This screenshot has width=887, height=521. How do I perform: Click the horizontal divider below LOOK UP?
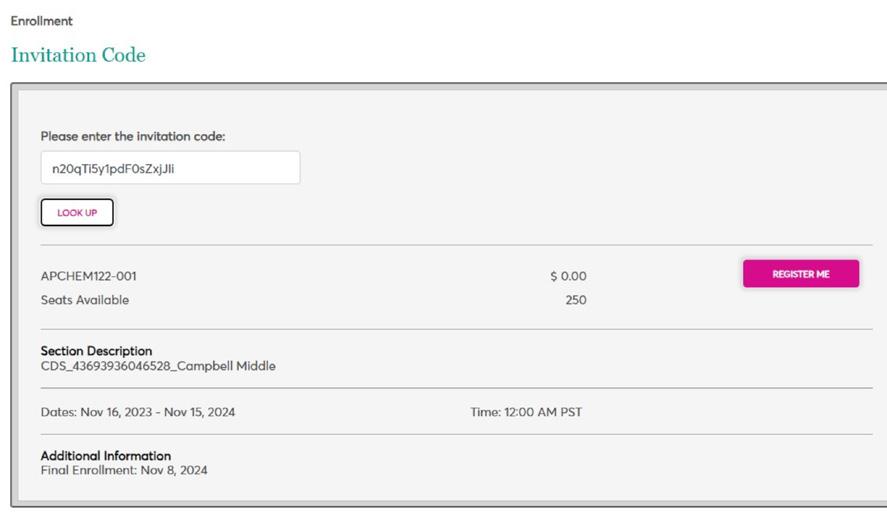point(456,245)
